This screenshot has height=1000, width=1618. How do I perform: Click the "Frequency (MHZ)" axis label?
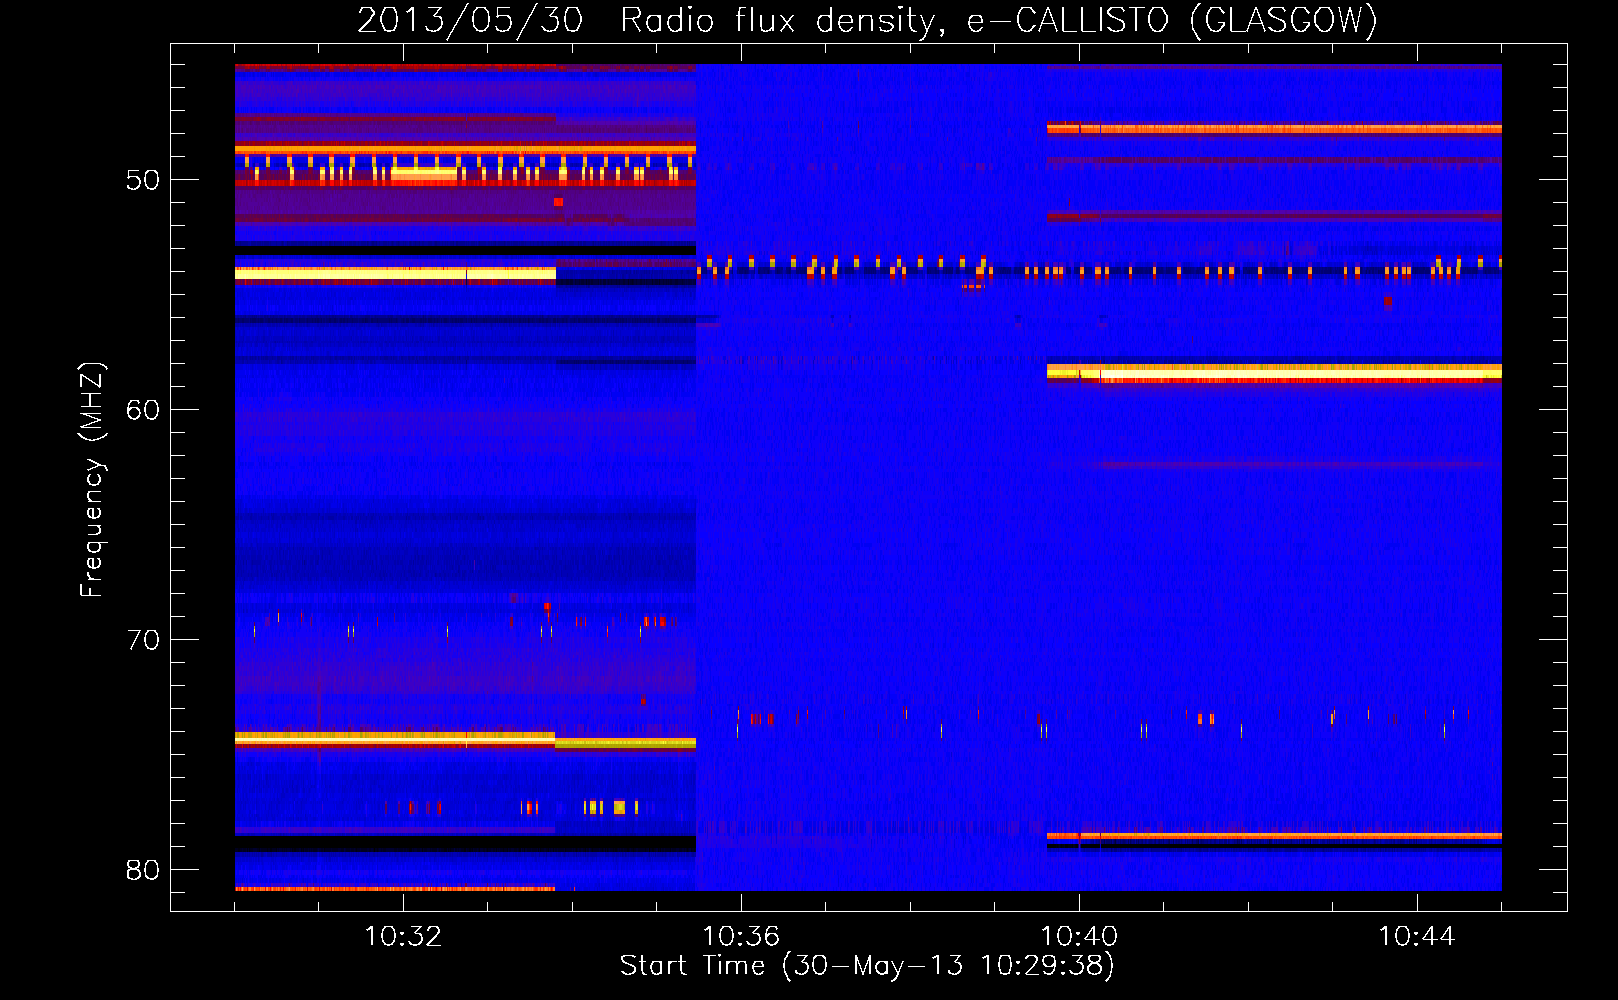[x=92, y=480]
